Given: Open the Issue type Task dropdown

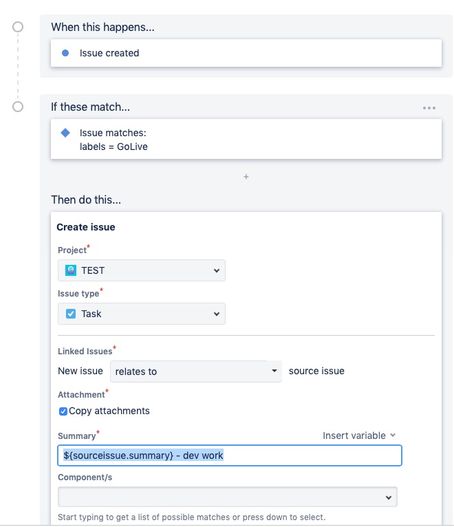Looking at the screenshot, I should click(141, 314).
